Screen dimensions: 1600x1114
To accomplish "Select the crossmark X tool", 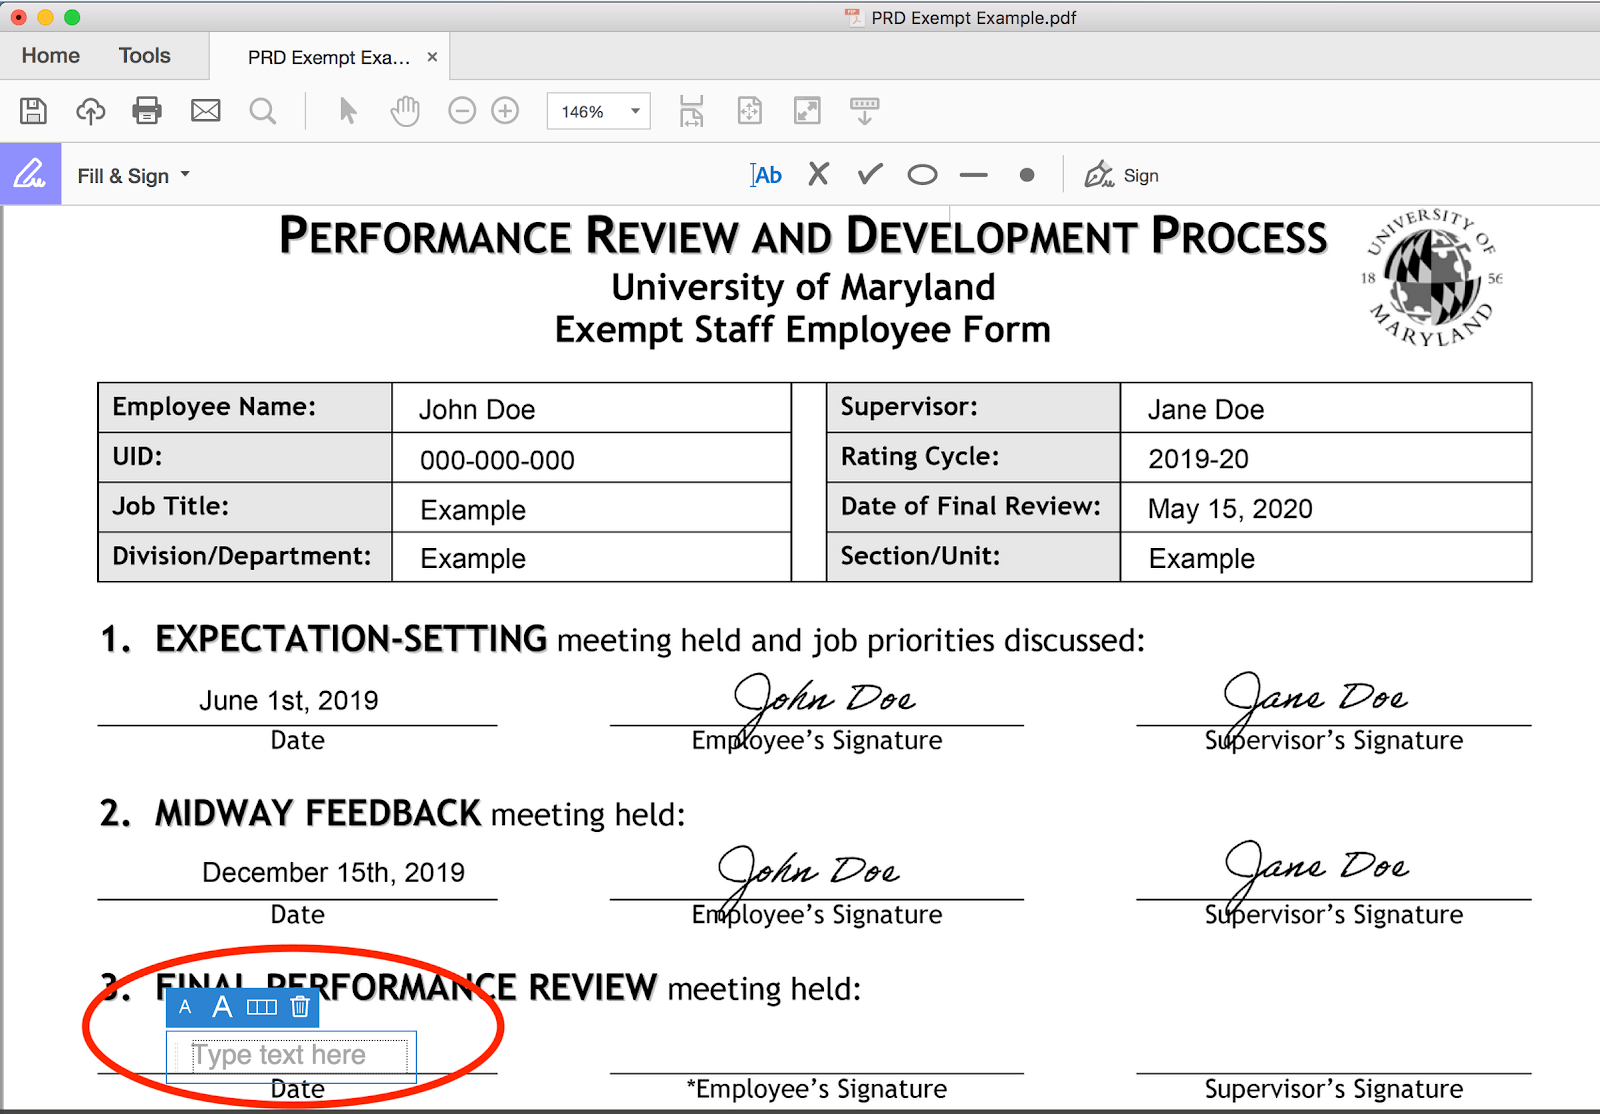I will click(x=819, y=174).
